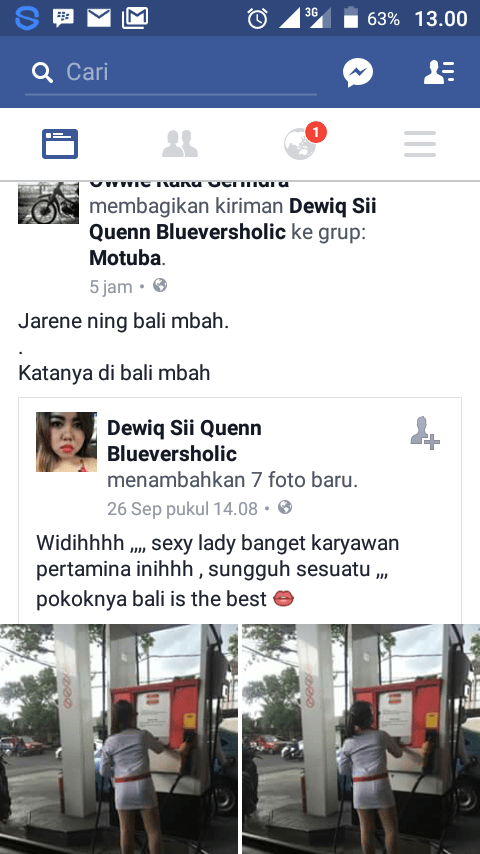
Task: Tap the public globe icon beside 5 jam
Action: 160,285
